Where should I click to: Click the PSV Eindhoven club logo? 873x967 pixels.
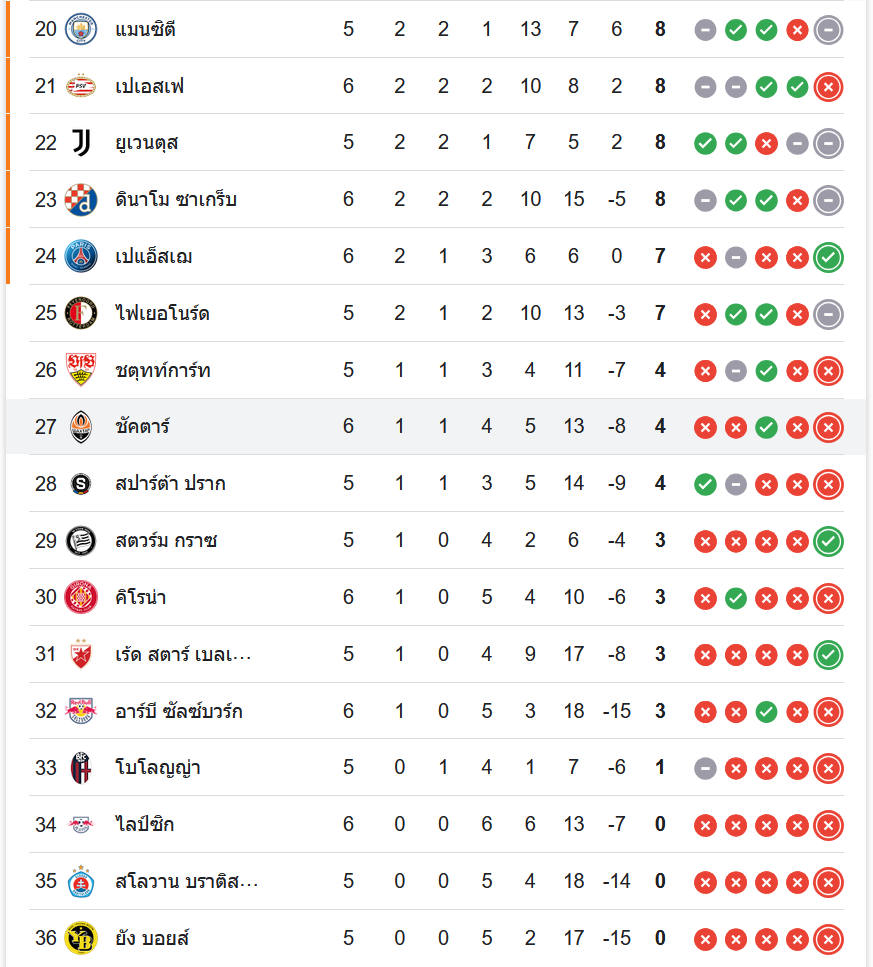[81, 86]
